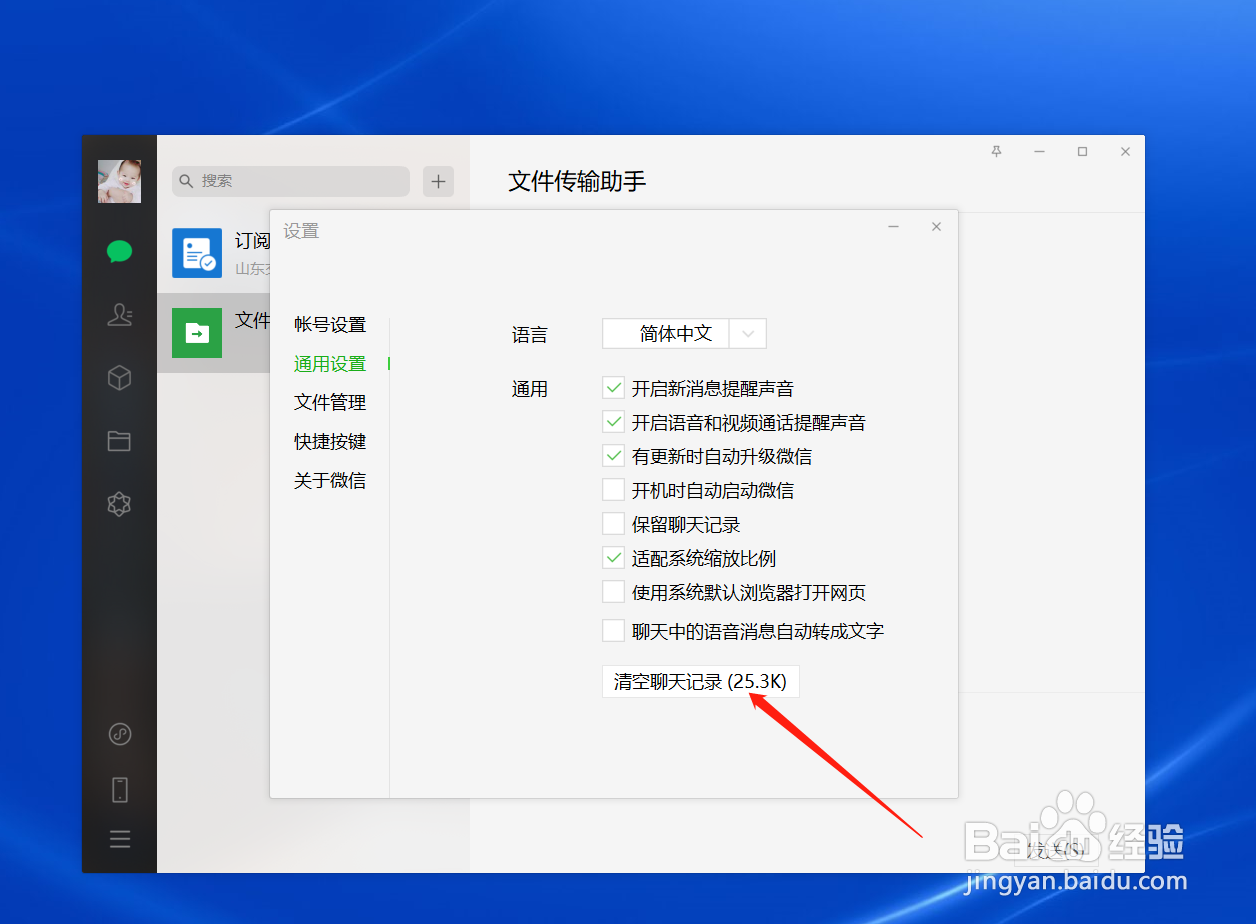The image size is (1256, 924).
Task: Click the 文件传输助手 chat title
Action: pyautogui.click(x=577, y=181)
